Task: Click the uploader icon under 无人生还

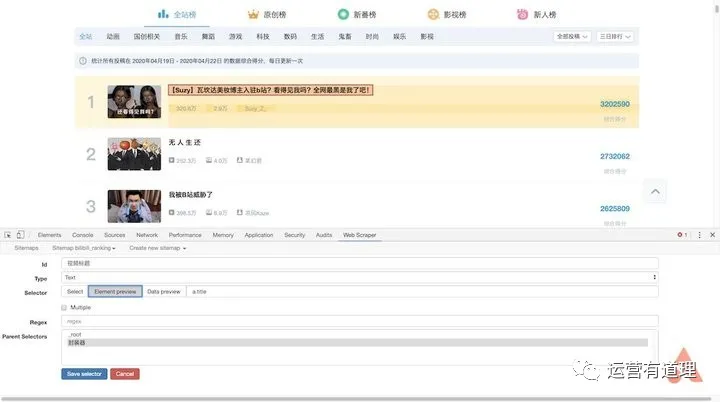Action: tap(239, 160)
